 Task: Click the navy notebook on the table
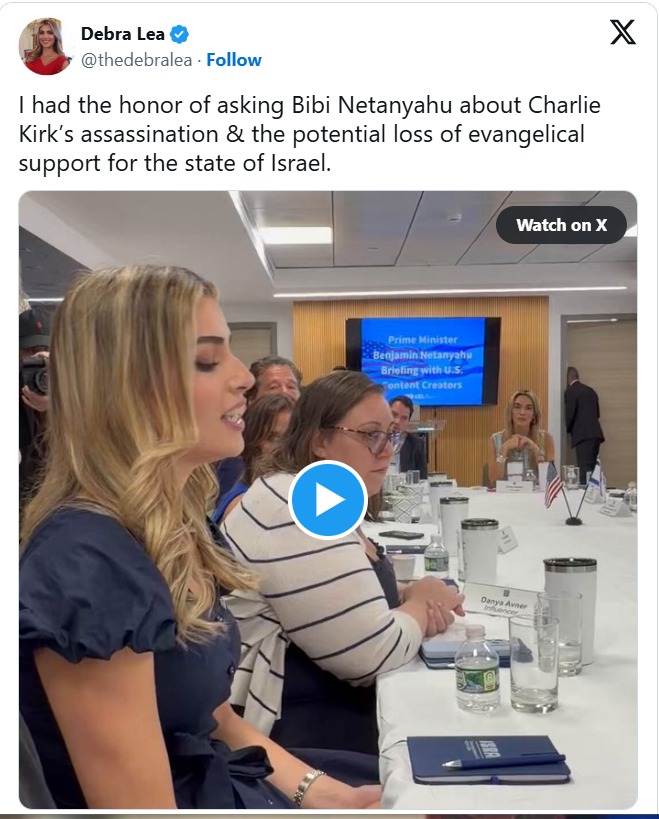487,759
